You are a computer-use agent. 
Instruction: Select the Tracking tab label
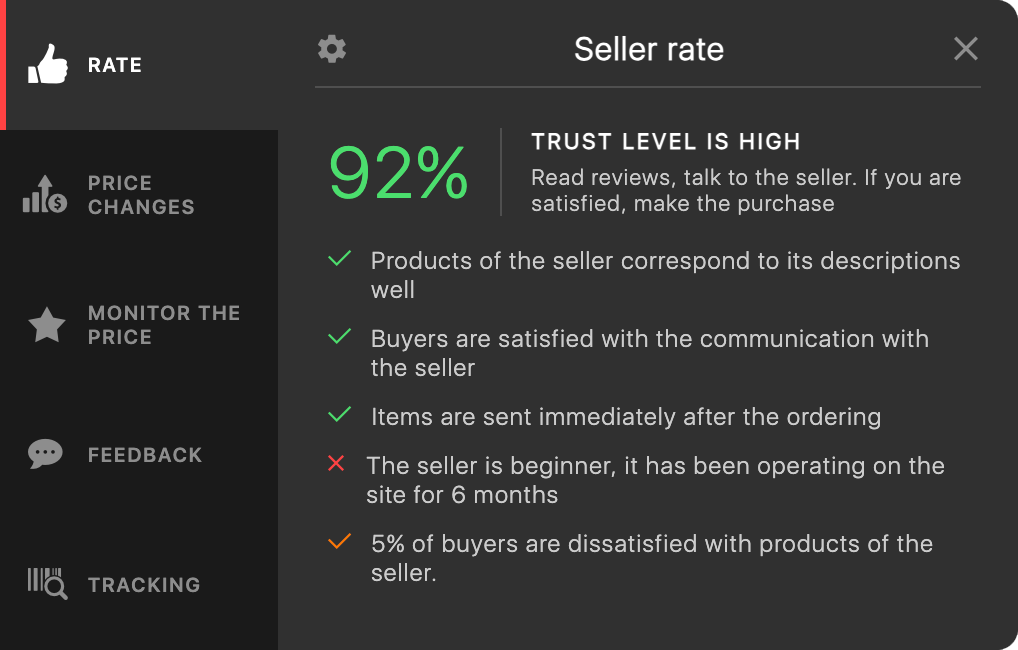(x=144, y=585)
